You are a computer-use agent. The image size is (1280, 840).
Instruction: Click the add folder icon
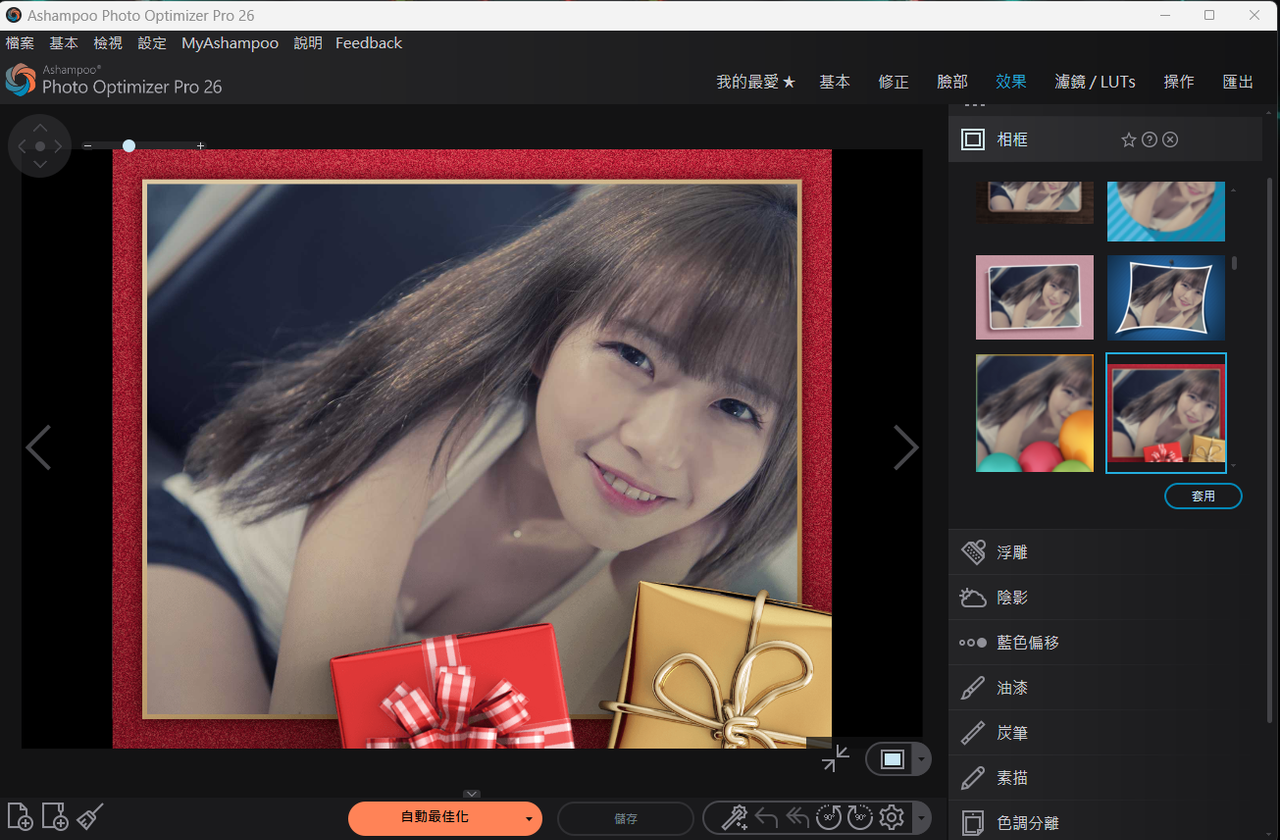(55, 816)
